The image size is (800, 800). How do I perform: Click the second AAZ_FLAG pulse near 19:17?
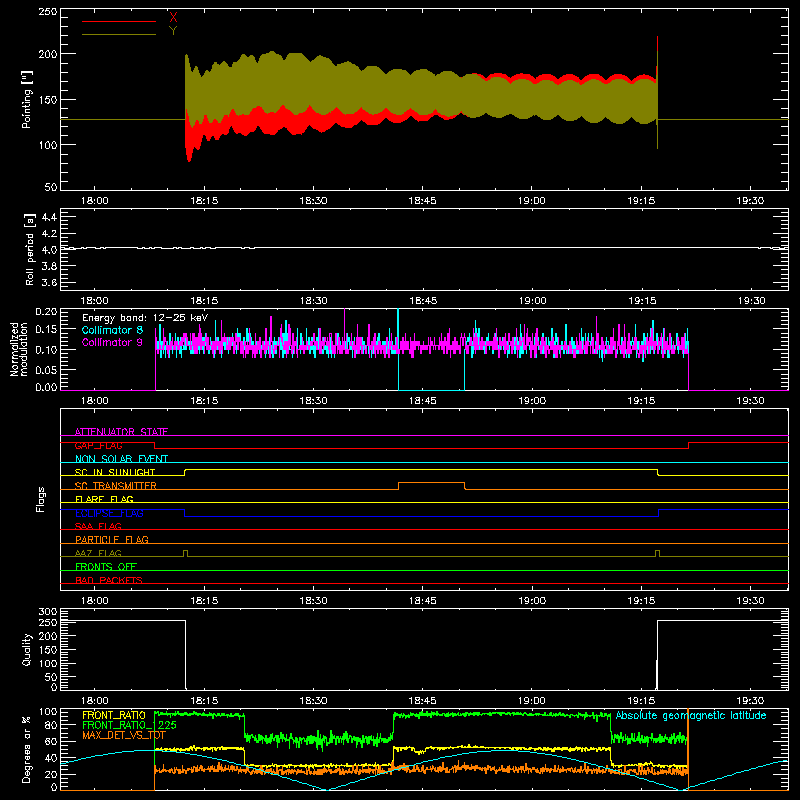(658, 554)
